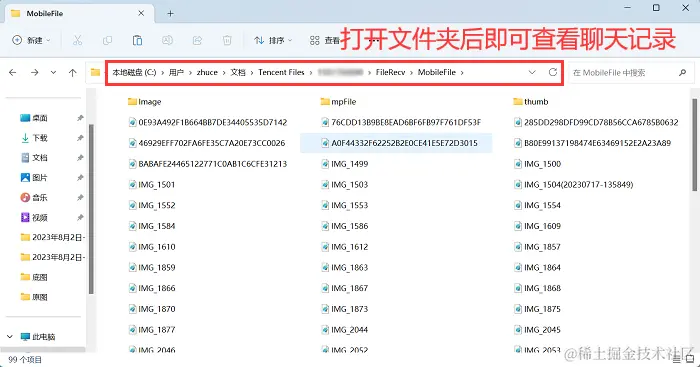
Task: Open the 查看 (View) menu
Action: (325, 41)
